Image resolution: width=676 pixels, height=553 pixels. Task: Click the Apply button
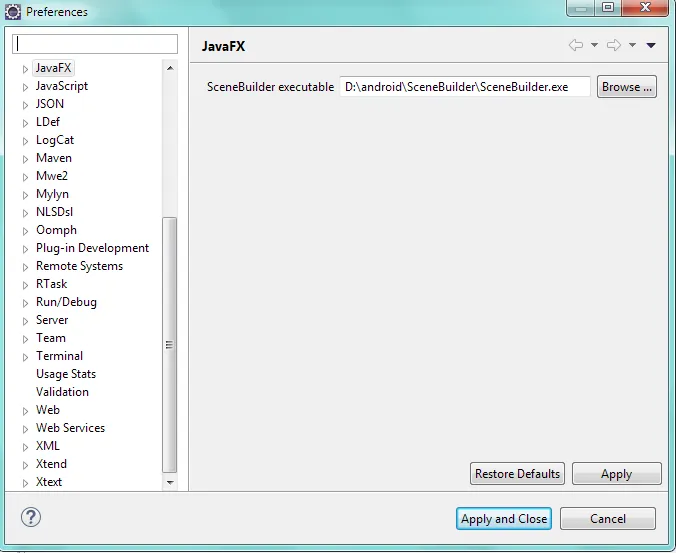click(x=617, y=474)
